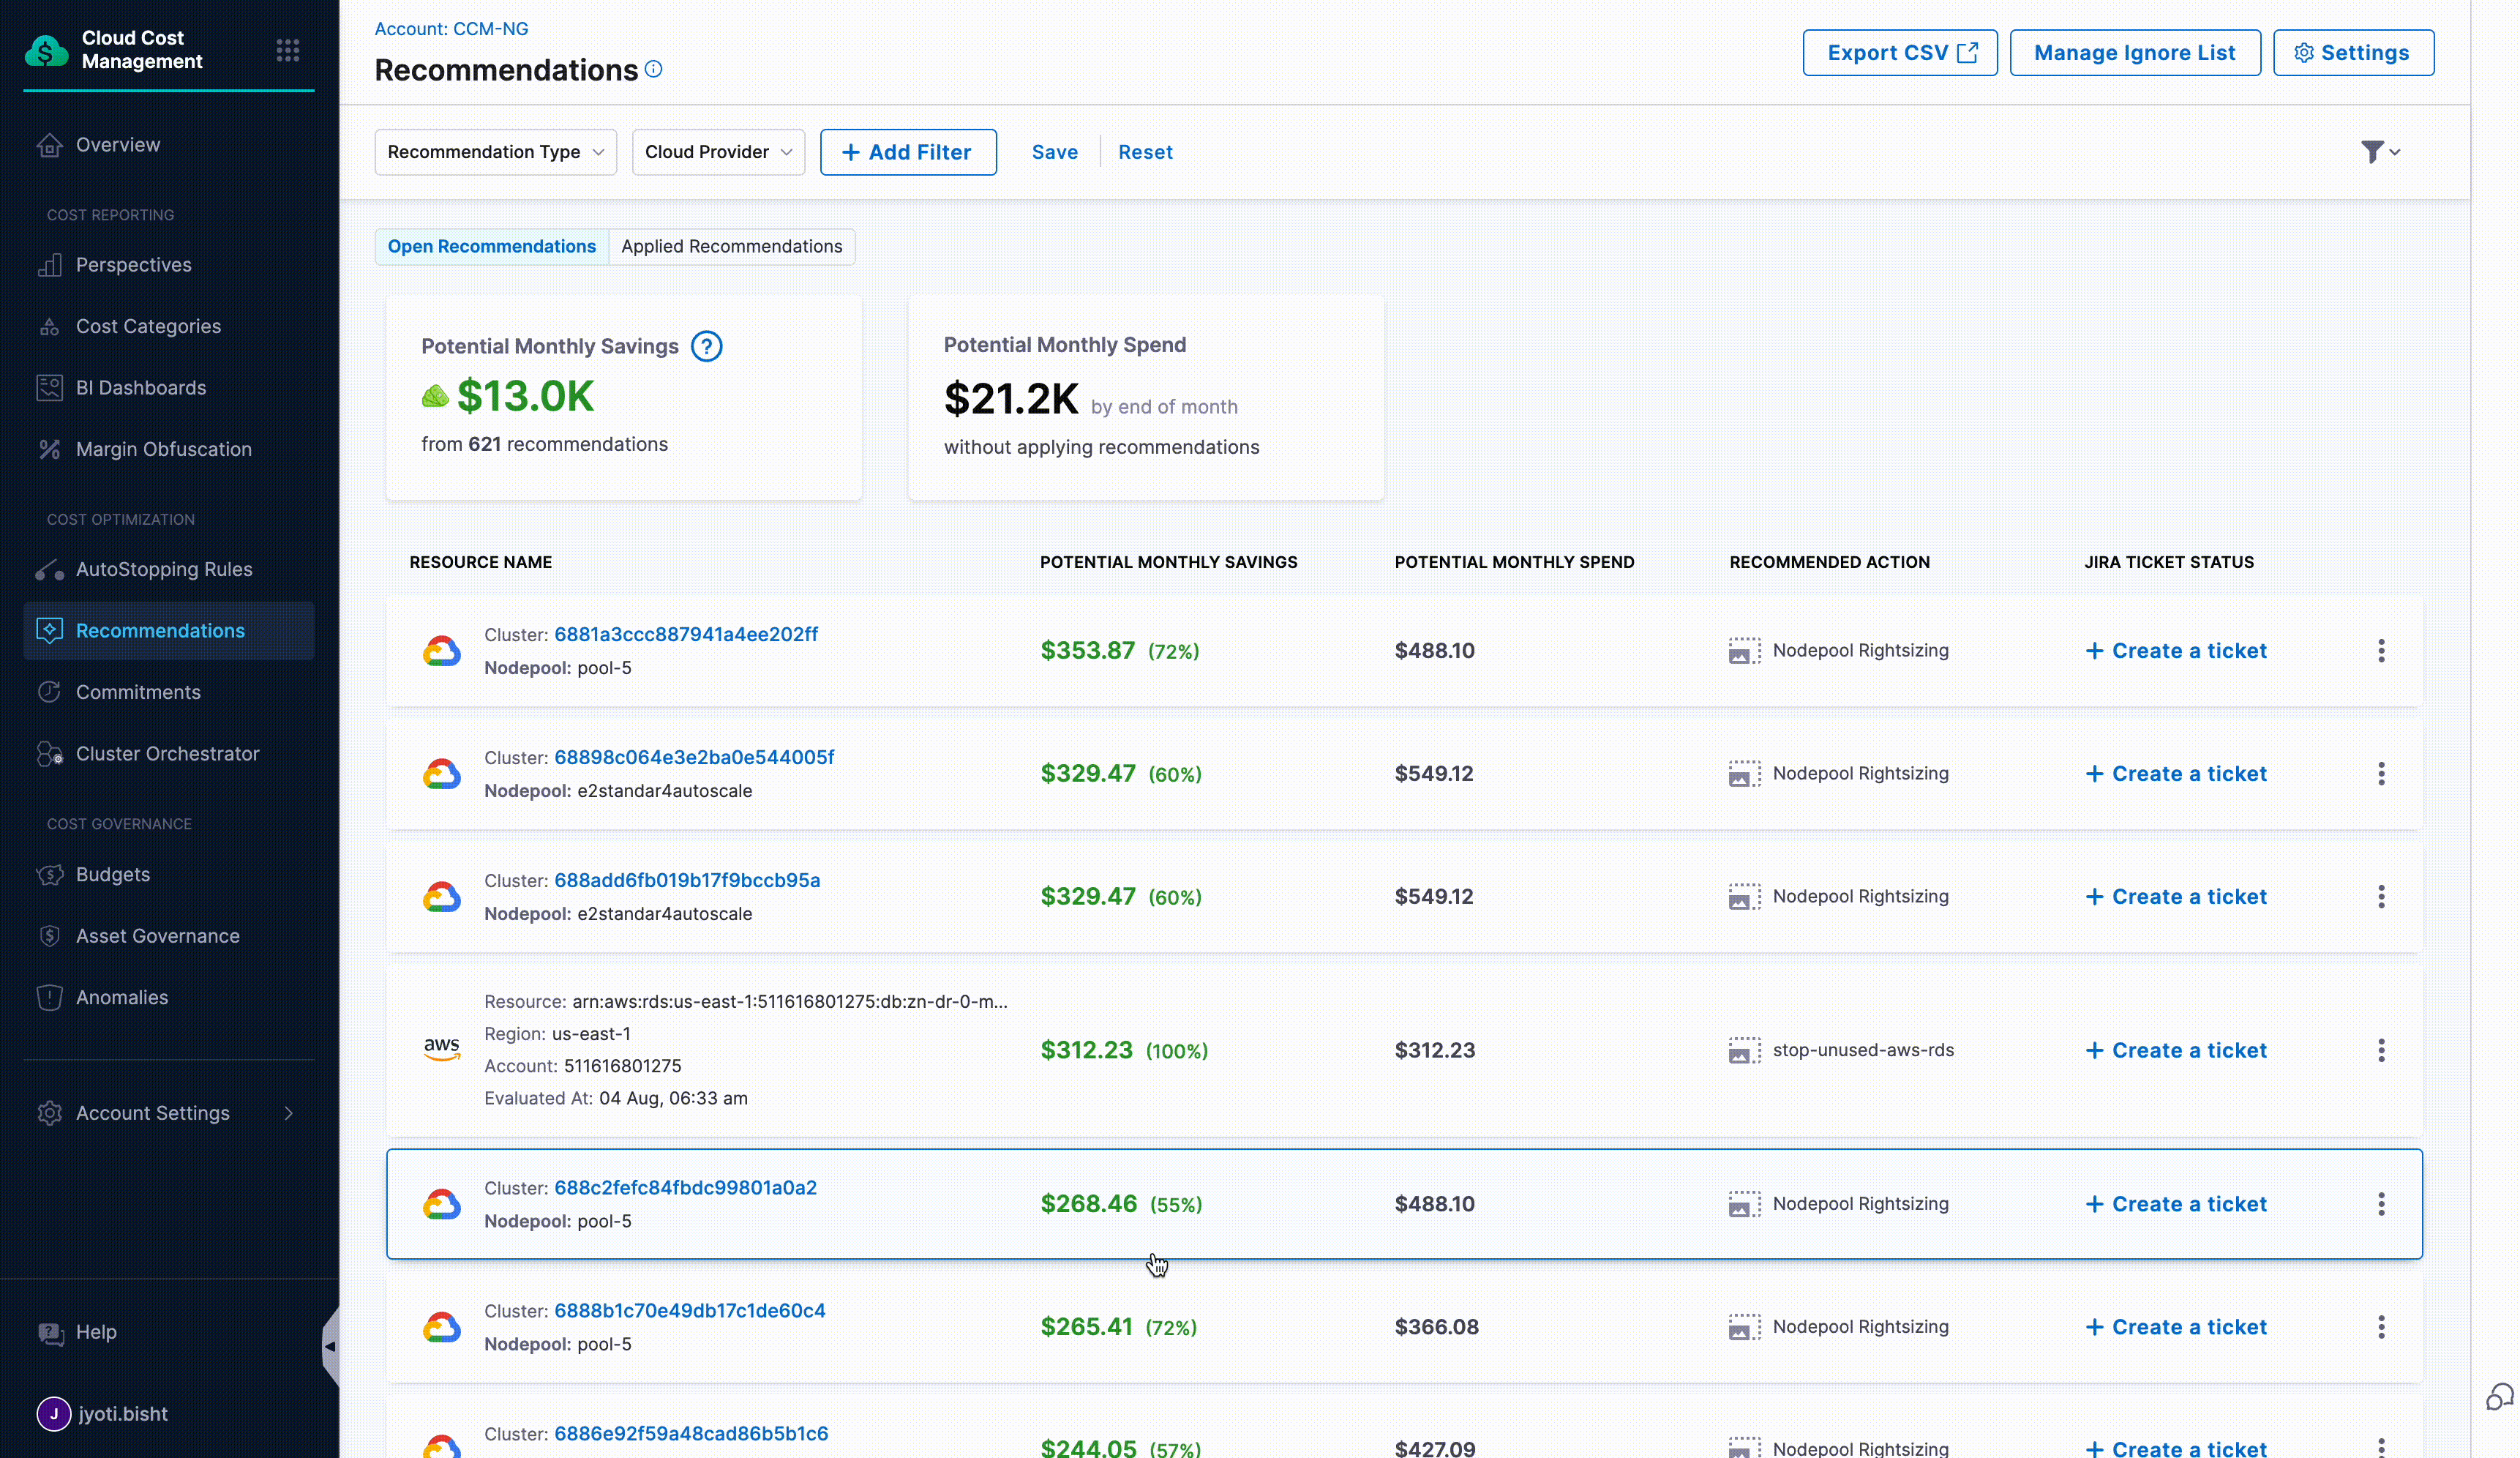Image resolution: width=2520 pixels, height=1458 pixels.
Task: Open Perspectives in sidebar
Action: [x=133, y=265]
